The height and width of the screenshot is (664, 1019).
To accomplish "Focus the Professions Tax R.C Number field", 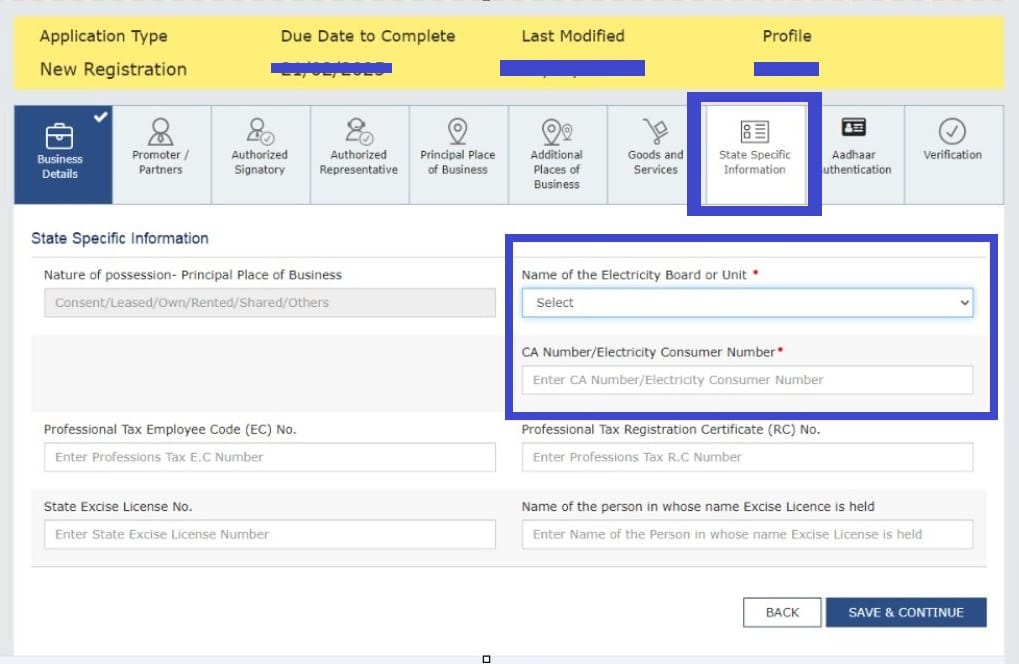I will [747, 457].
